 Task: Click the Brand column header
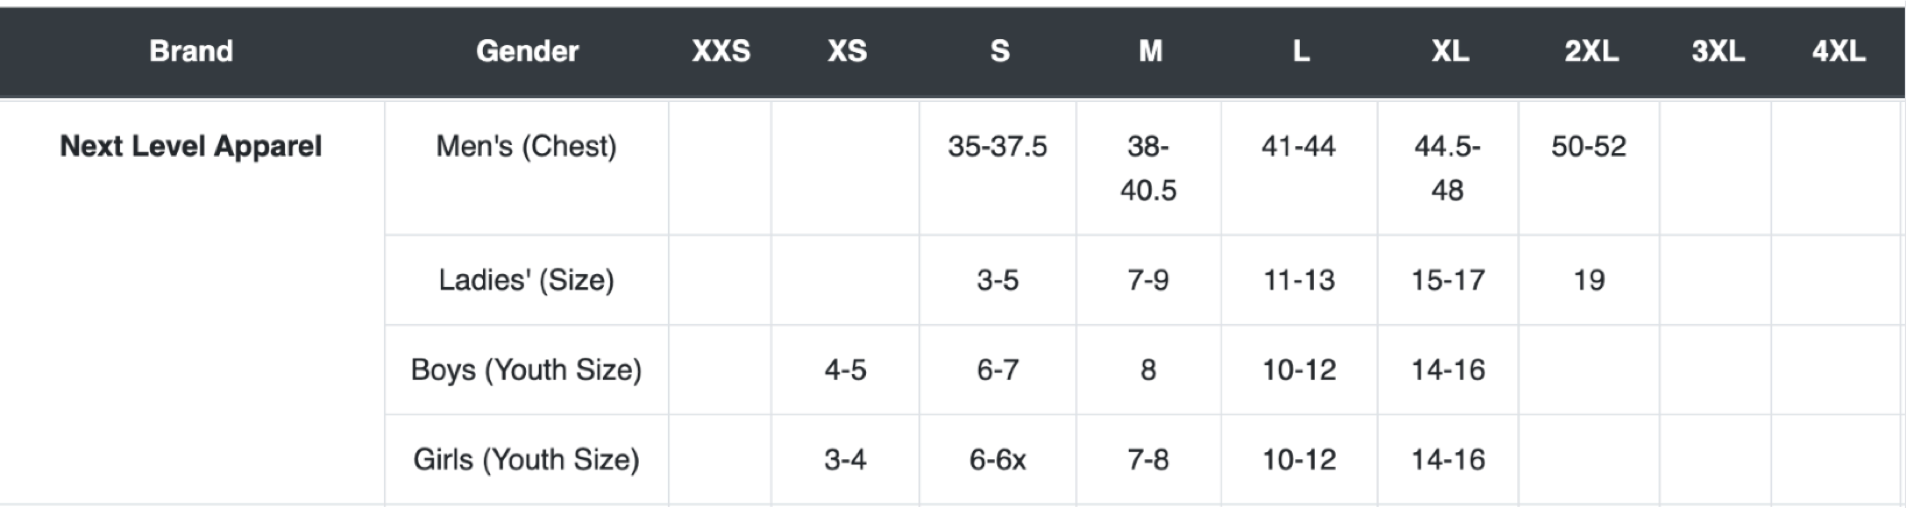coord(191,51)
